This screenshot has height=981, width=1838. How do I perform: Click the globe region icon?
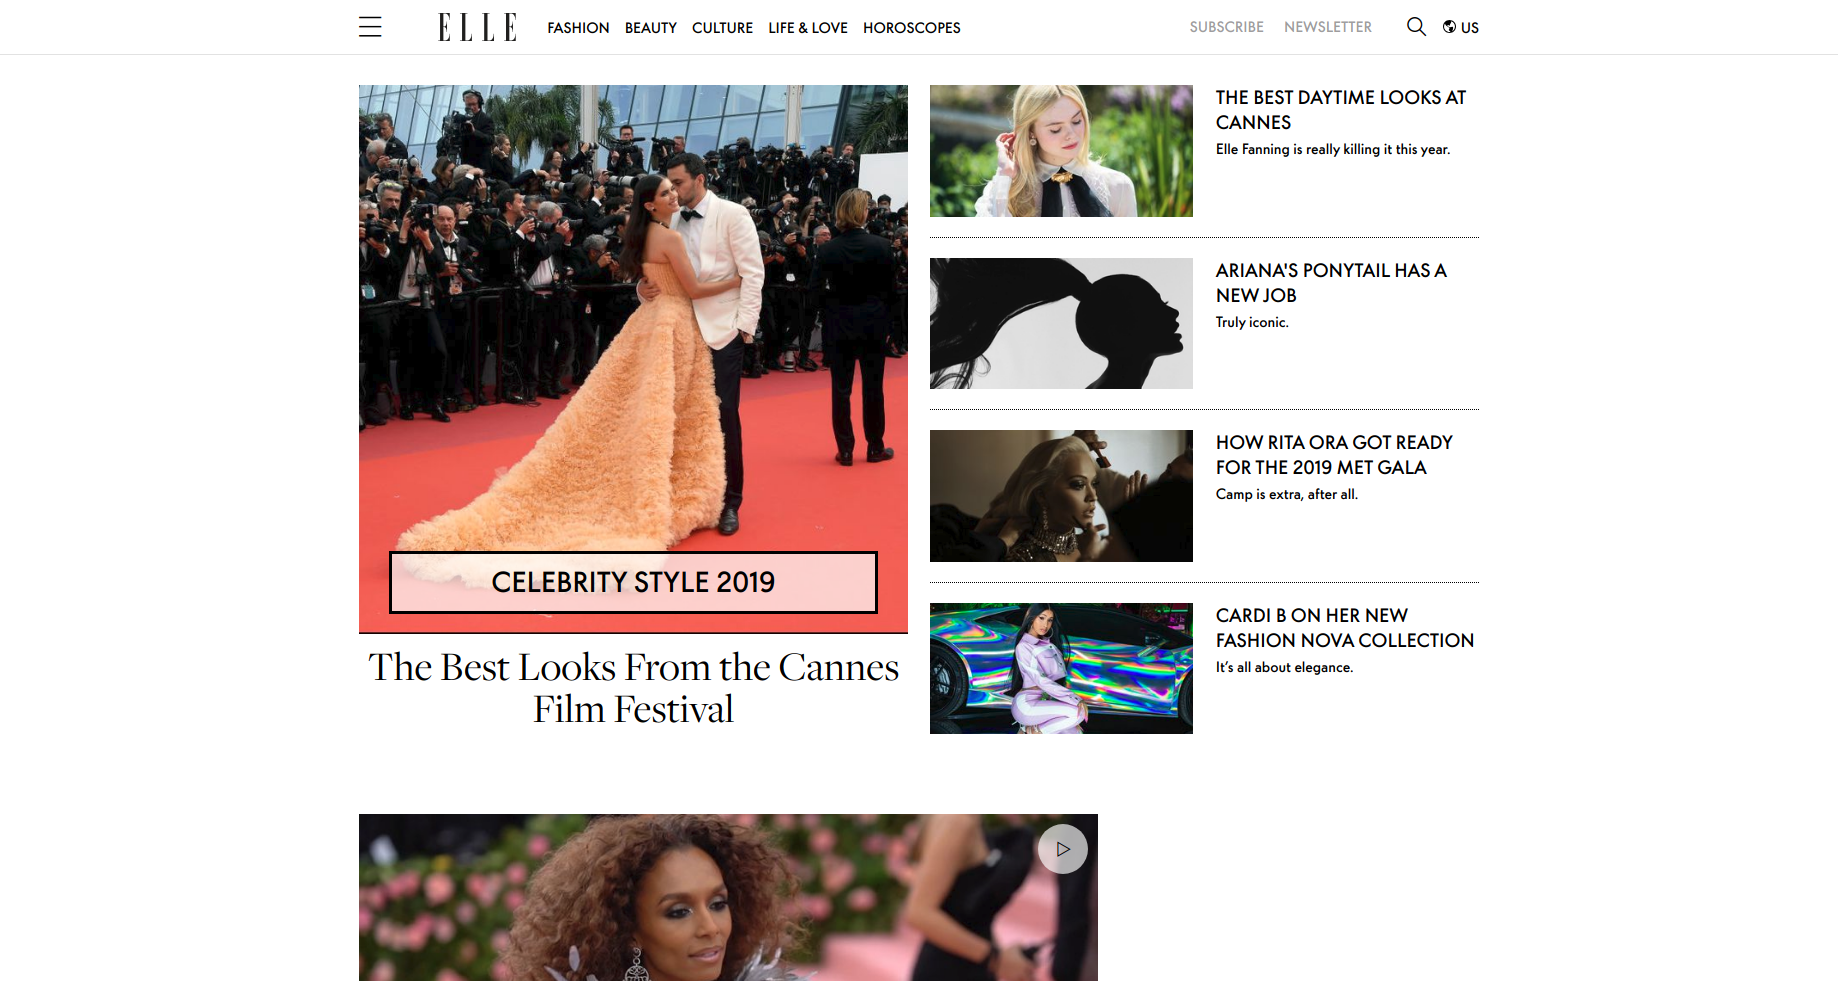click(x=1449, y=27)
